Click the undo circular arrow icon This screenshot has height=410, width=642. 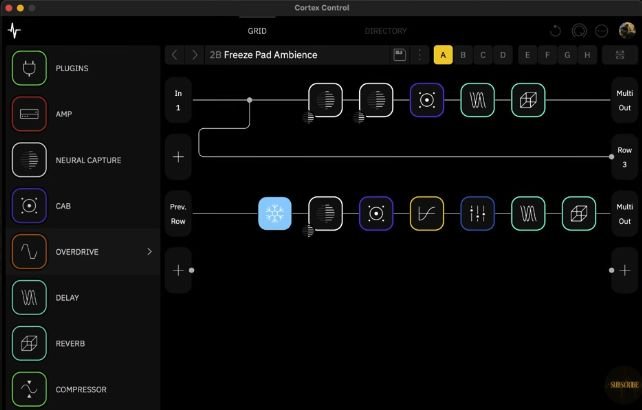[x=556, y=31]
